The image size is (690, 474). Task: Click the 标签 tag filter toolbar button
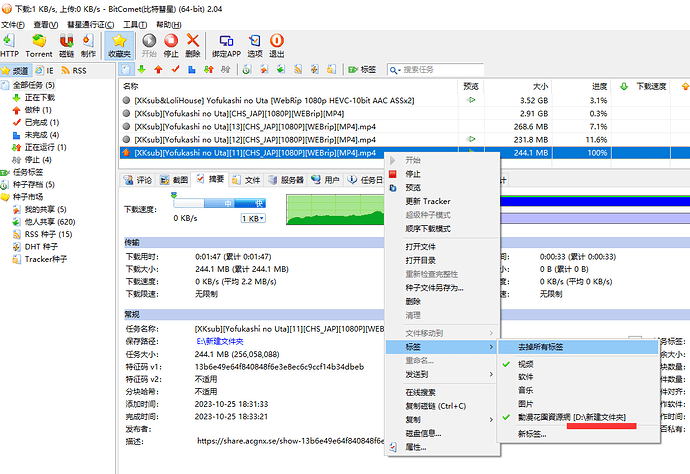[x=362, y=70]
